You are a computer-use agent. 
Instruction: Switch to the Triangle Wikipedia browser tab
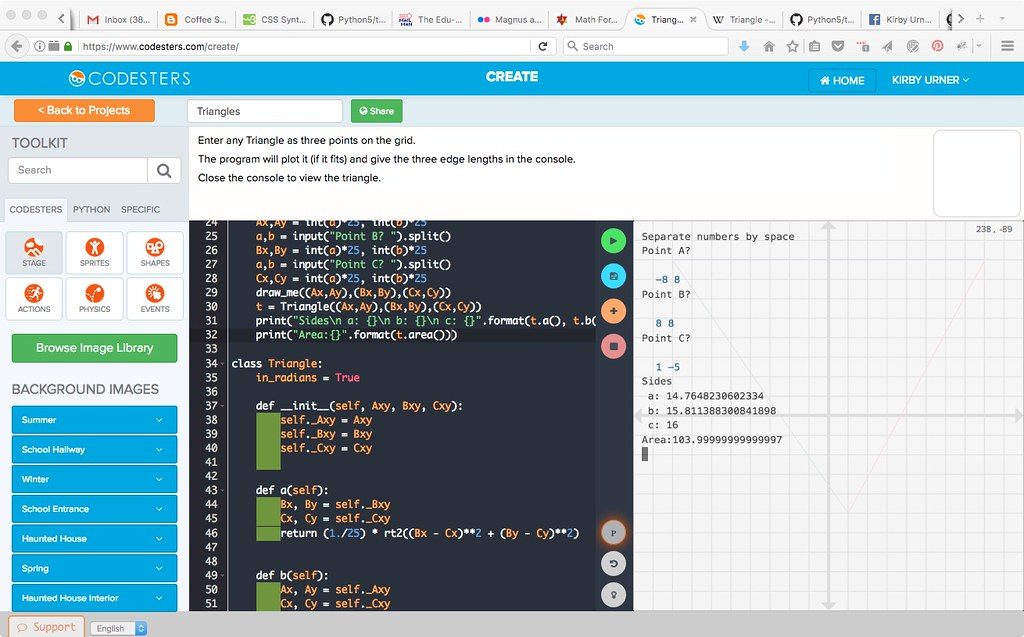[x=744, y=20]
